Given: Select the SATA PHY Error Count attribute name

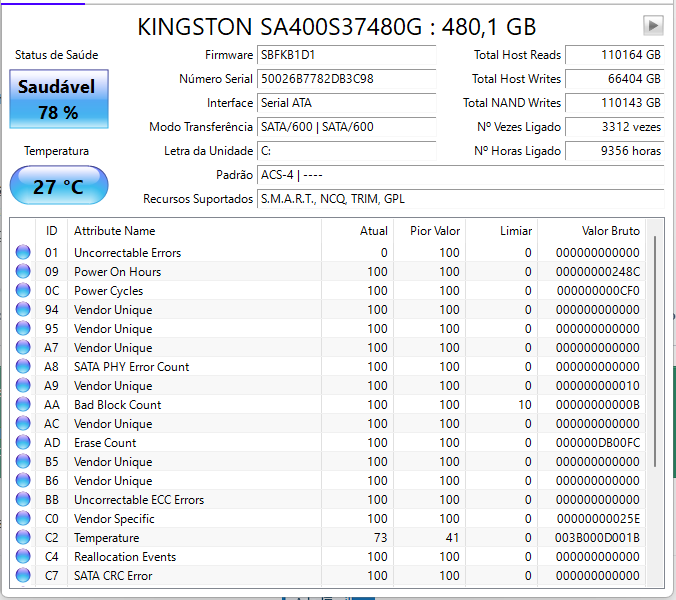Looking at the screenshot, I should (x=131, y=366).
